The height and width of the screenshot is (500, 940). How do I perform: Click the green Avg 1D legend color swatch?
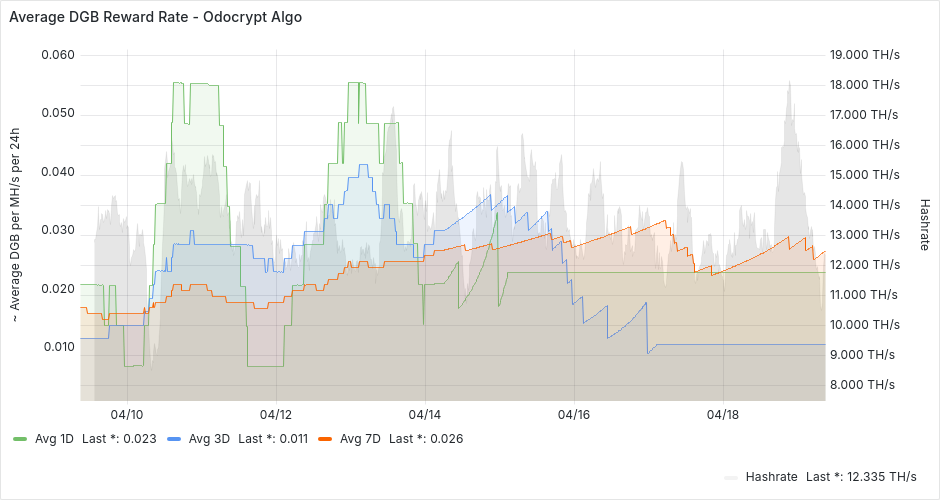pyautogui.click(x=21, y=439)
